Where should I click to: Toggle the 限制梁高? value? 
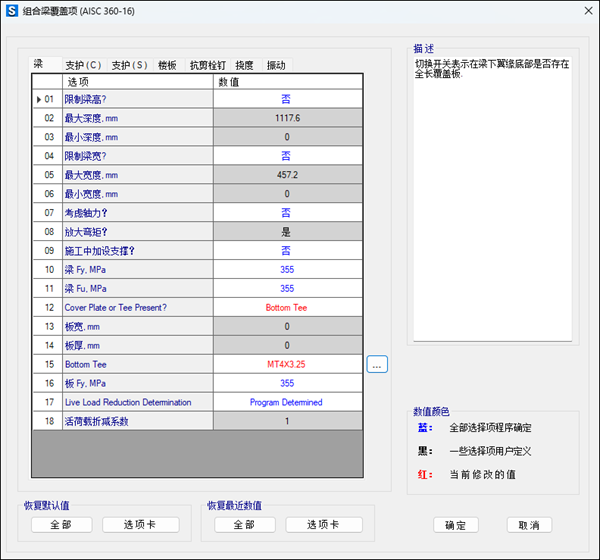(x=285, y=99)
